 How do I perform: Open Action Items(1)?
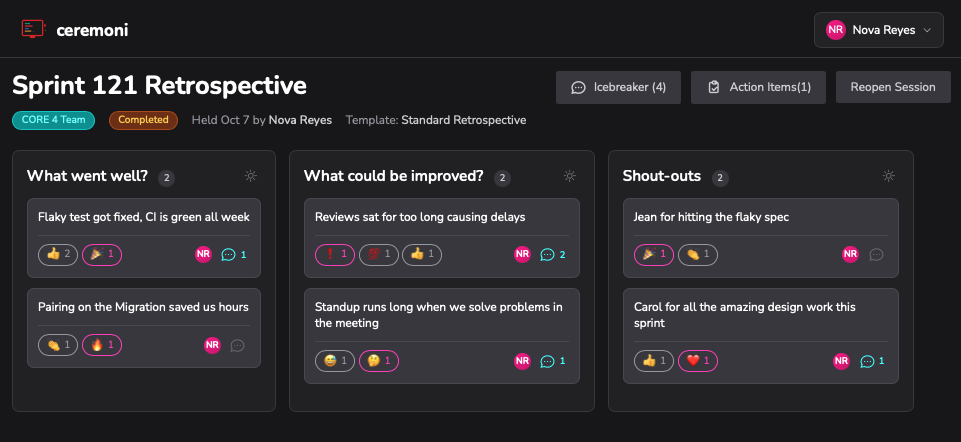tap(758, 87)
